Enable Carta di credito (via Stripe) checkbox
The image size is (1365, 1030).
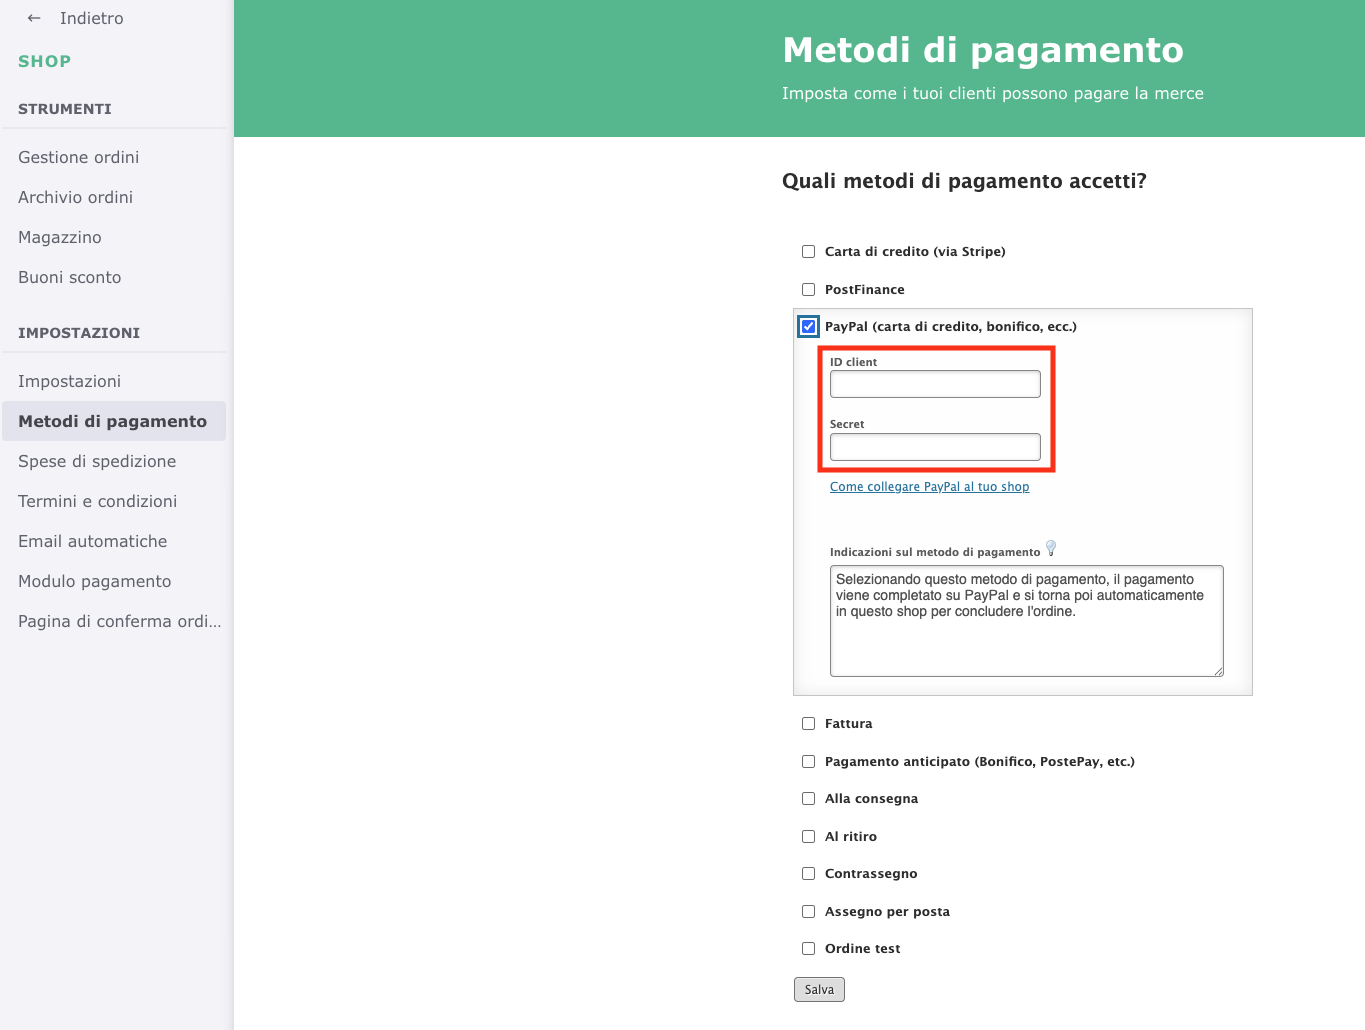pyautogui.click(x=808, y=252)
